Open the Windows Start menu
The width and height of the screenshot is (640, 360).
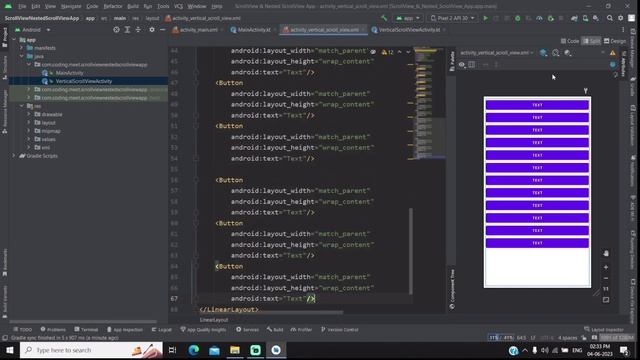click(9, 350)
